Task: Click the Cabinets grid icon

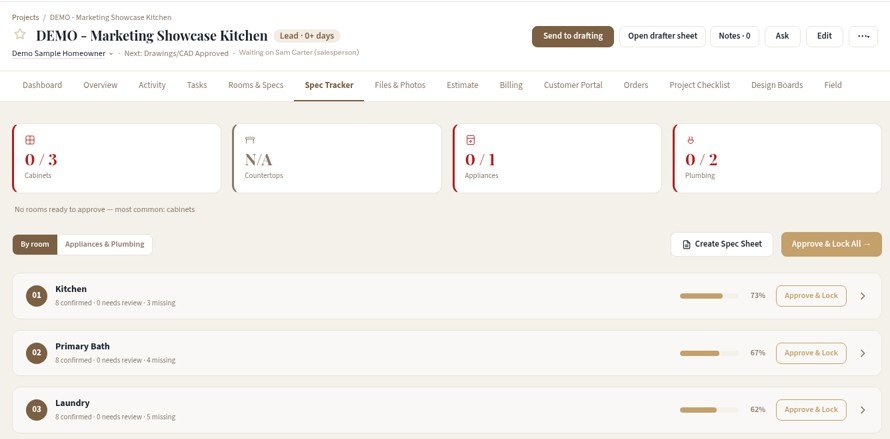Action: (x=30, y=140)
